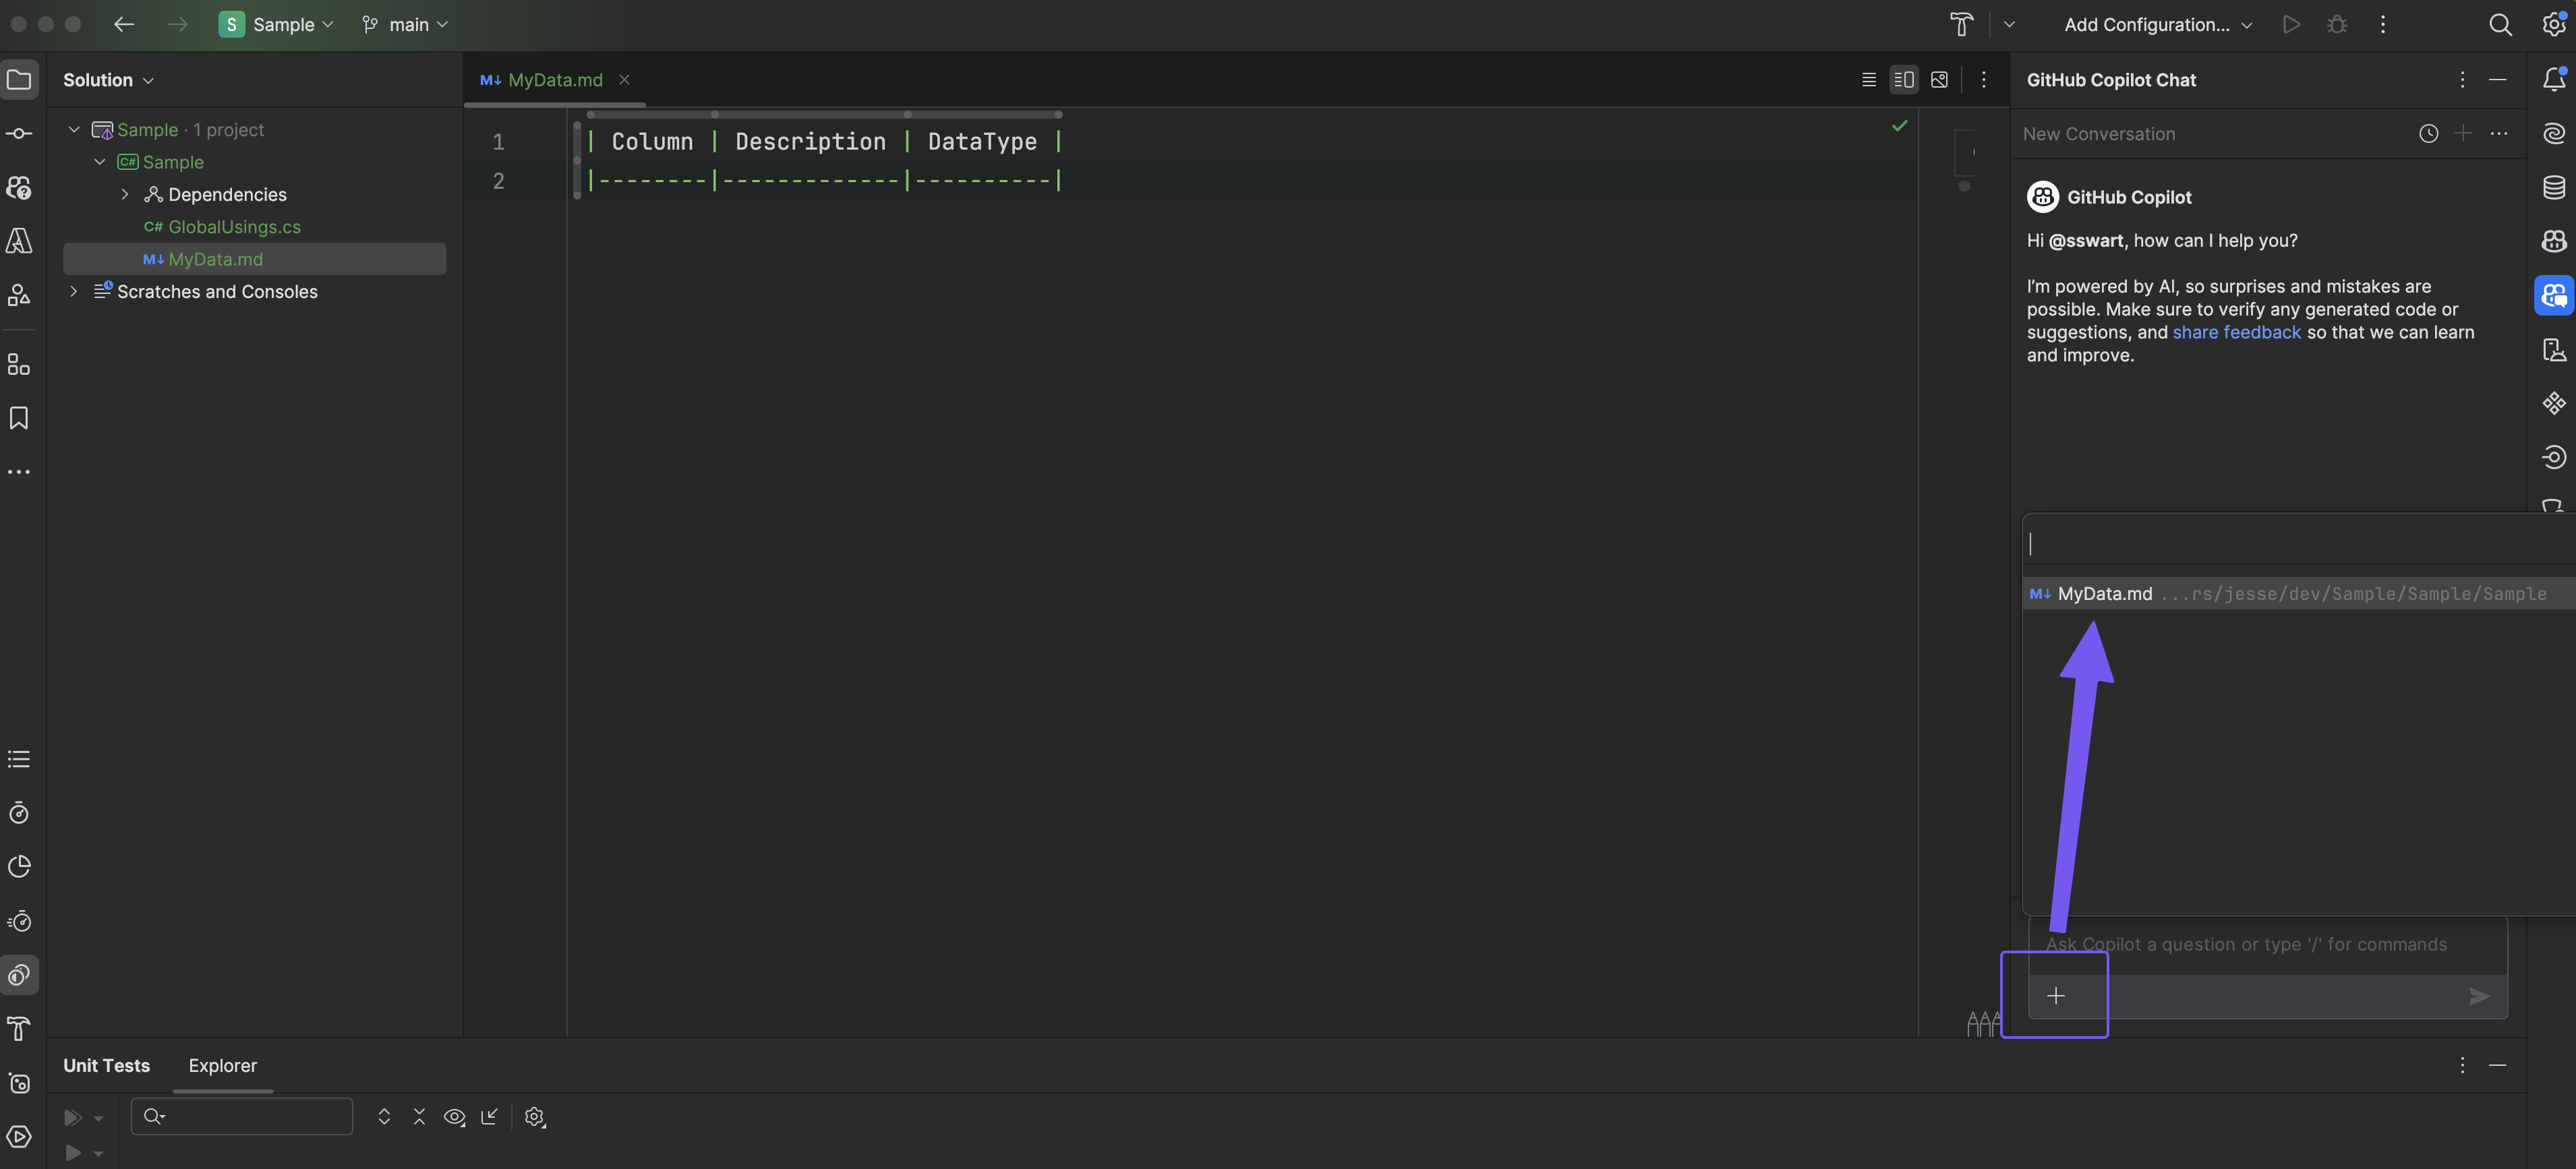Switch to the Explorer tab
2576x1169 pixels.
[223, 1066]
